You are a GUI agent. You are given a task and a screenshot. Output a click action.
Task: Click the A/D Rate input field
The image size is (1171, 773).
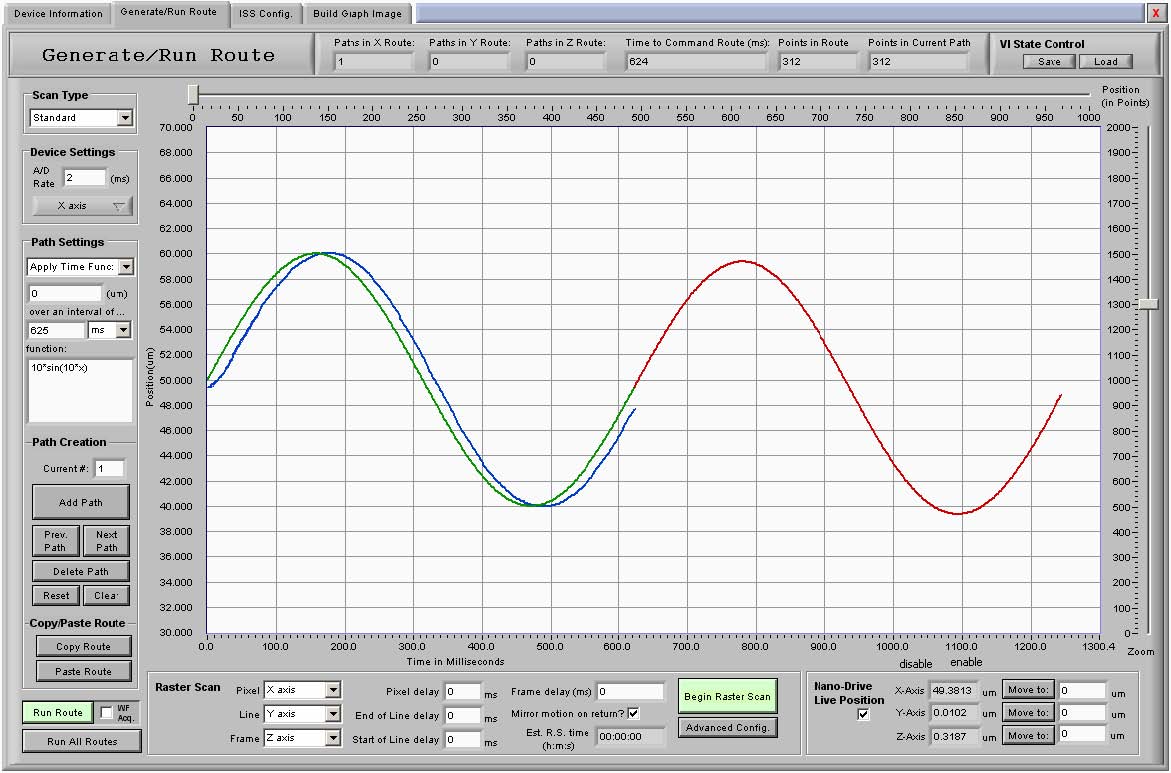pos(85,178)
